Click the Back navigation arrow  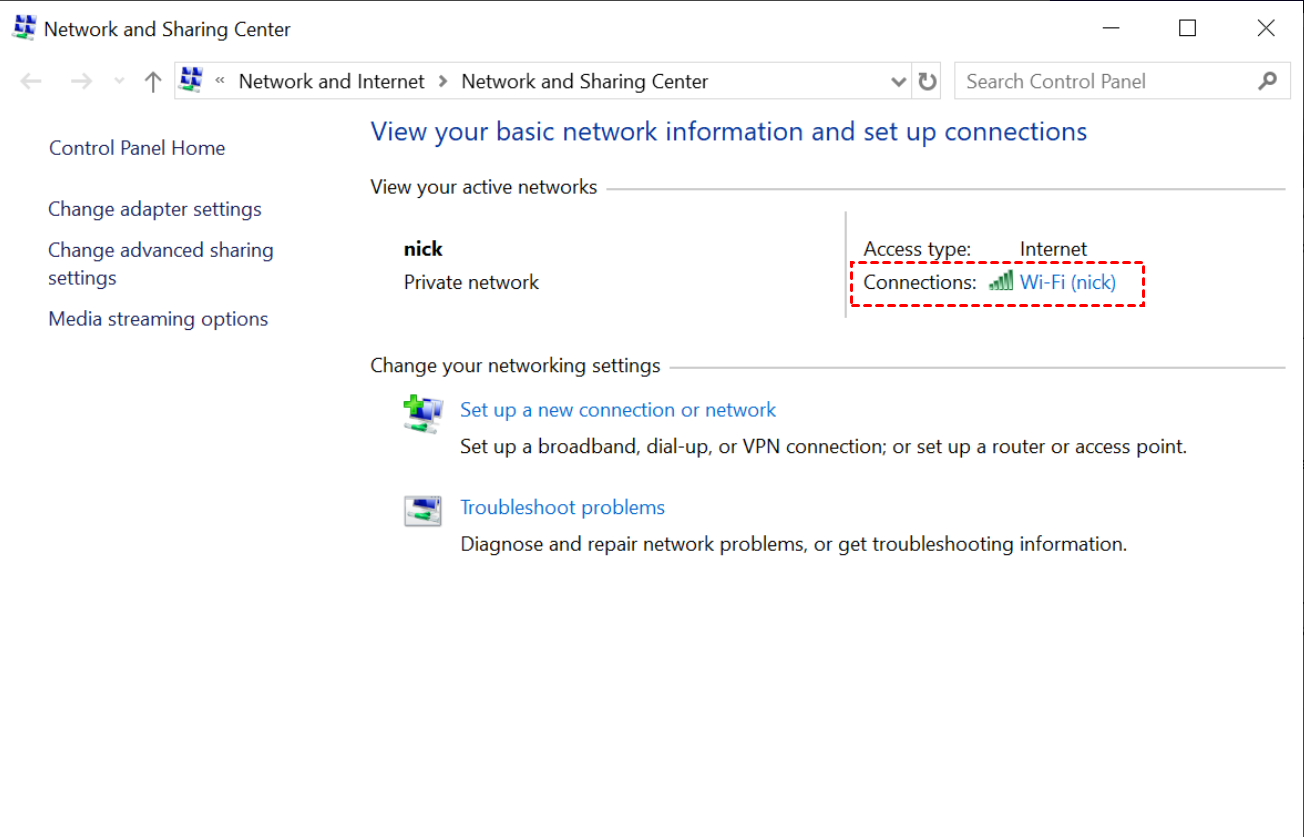pos(31,82)
